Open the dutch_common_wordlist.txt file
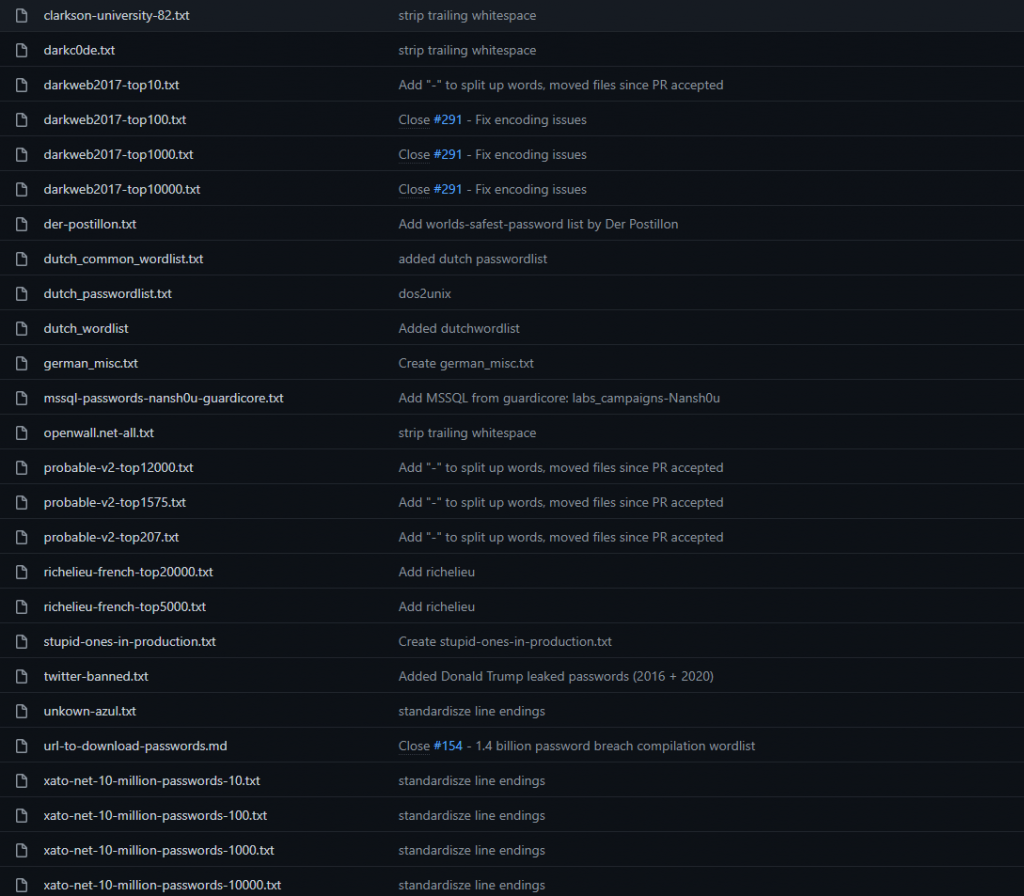 click(x=123, y=259)
